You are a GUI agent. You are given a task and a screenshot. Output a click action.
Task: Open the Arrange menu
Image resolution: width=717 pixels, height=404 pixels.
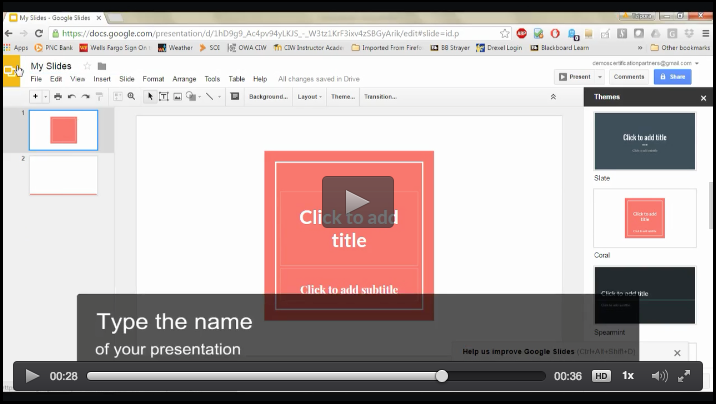[x=184, y=79]
